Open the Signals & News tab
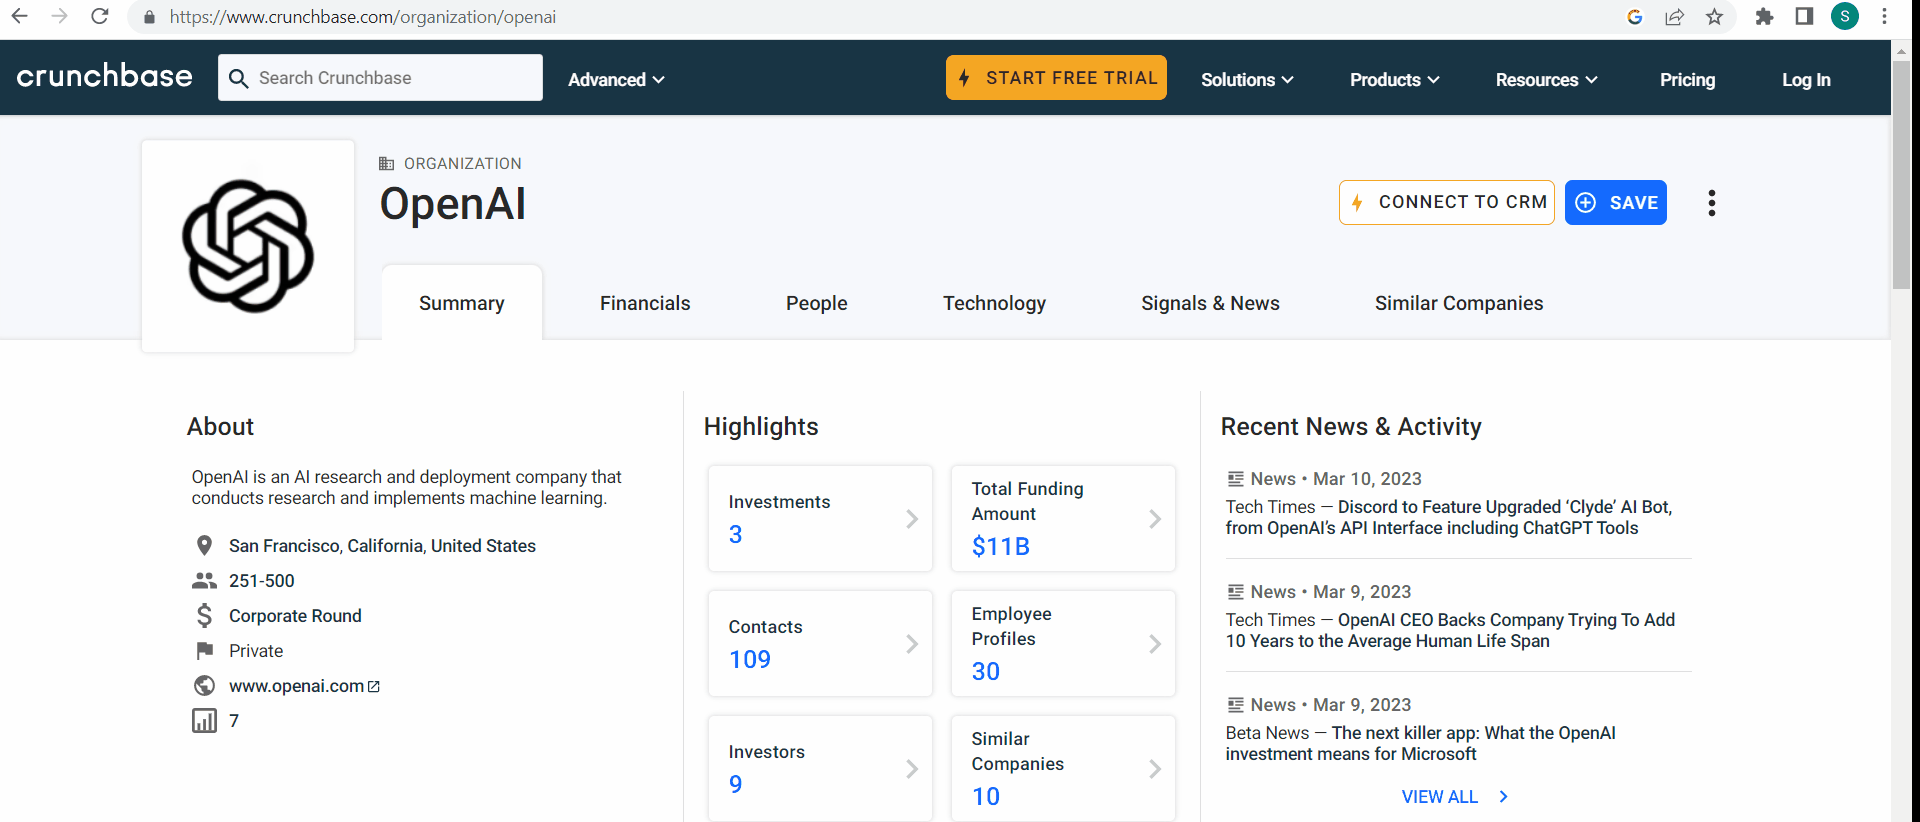1920x822 pixels. pos(1210,303)
